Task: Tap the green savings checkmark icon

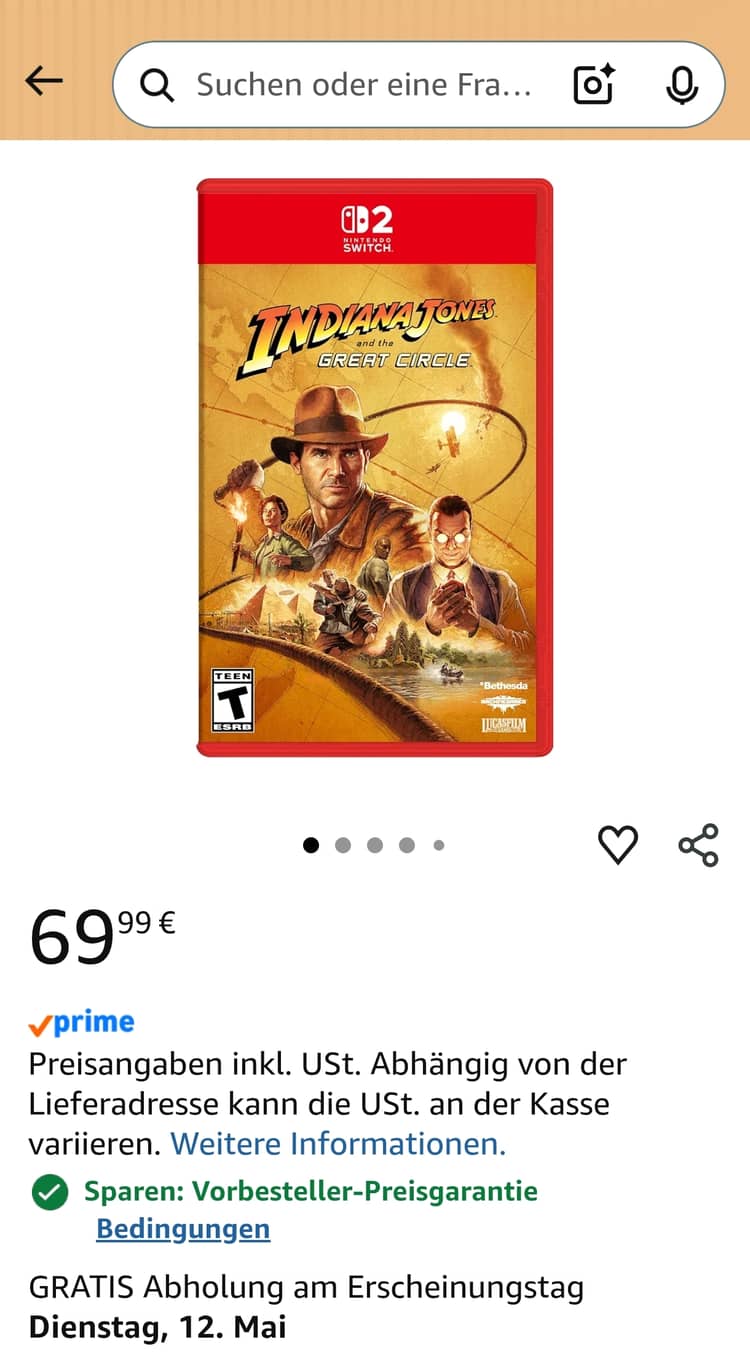Action: [x=50, y=1192]
